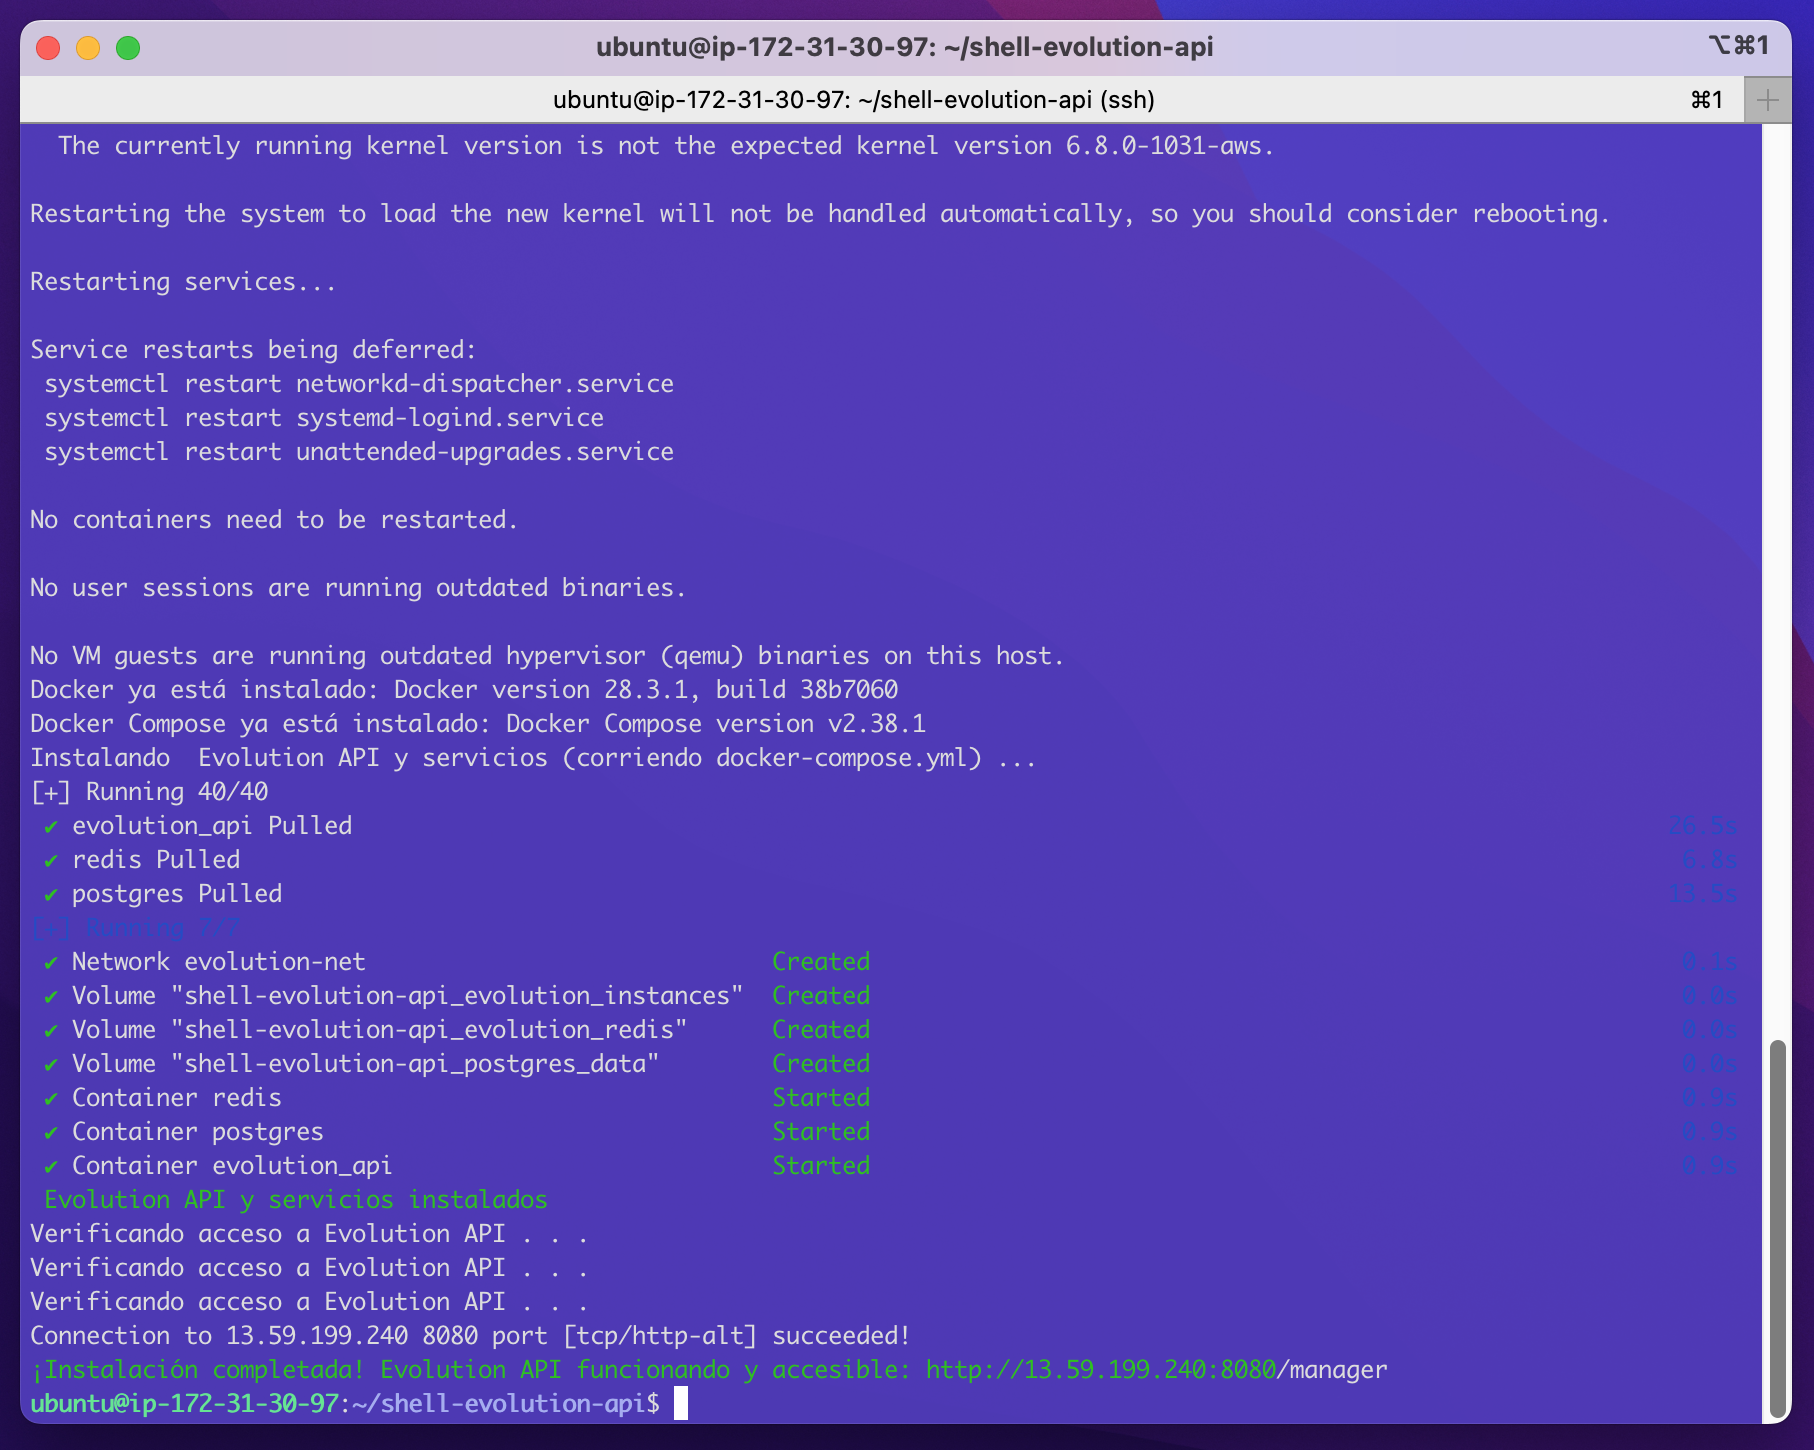Screen dimensions: 1814x1450
Task: Click the vertical scrollbar thumb
Action: pos(1777,1228)
